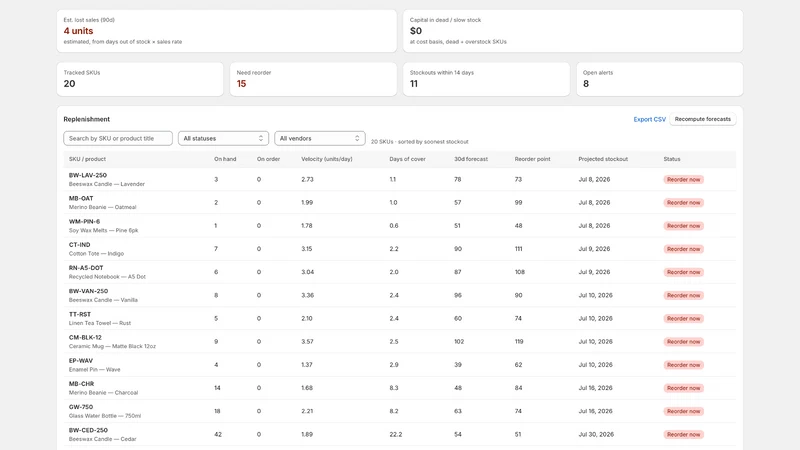Click 30d forecast 102 value
The width and height of the screenshot is (800, 450).
click(x=459, y=342)
